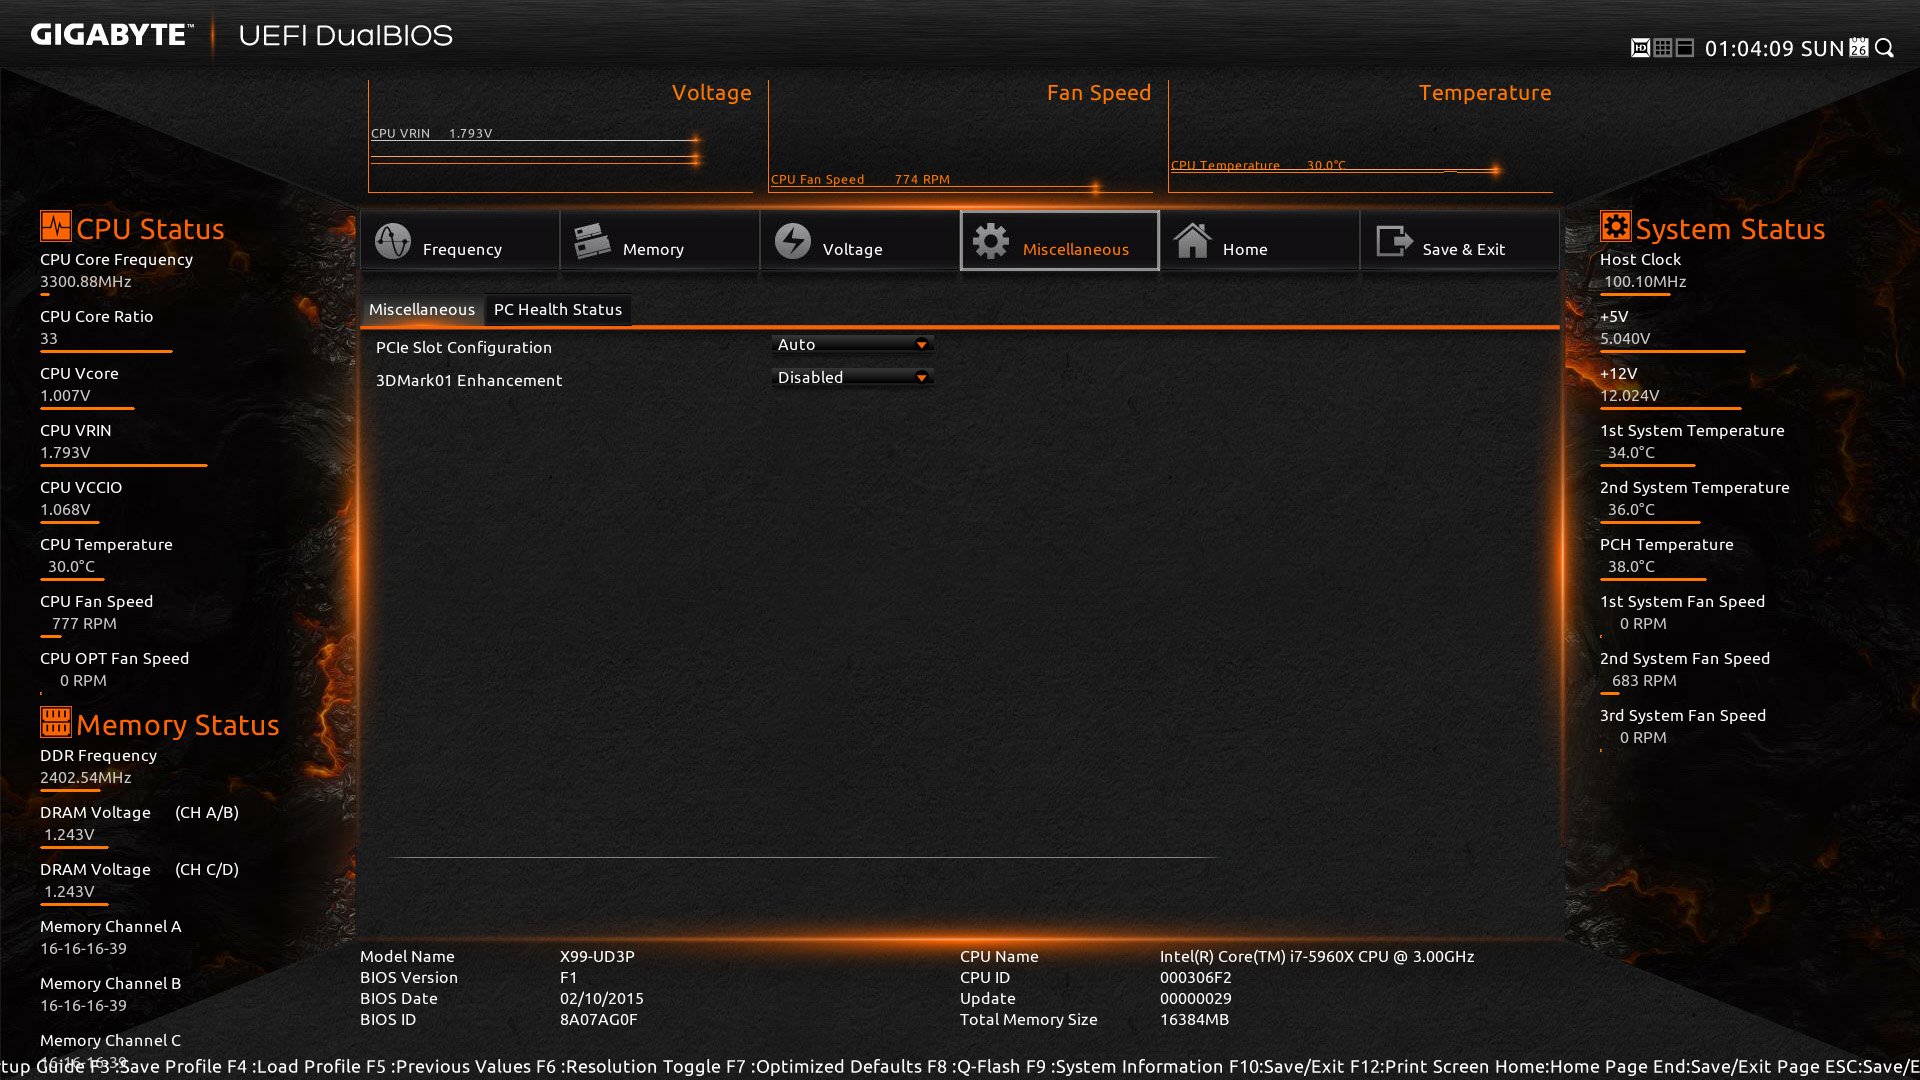Select the Miscellaneous sub-tab
Image resolution: width=1920 pixels, height=1080 pixels.
coord(422,310)
